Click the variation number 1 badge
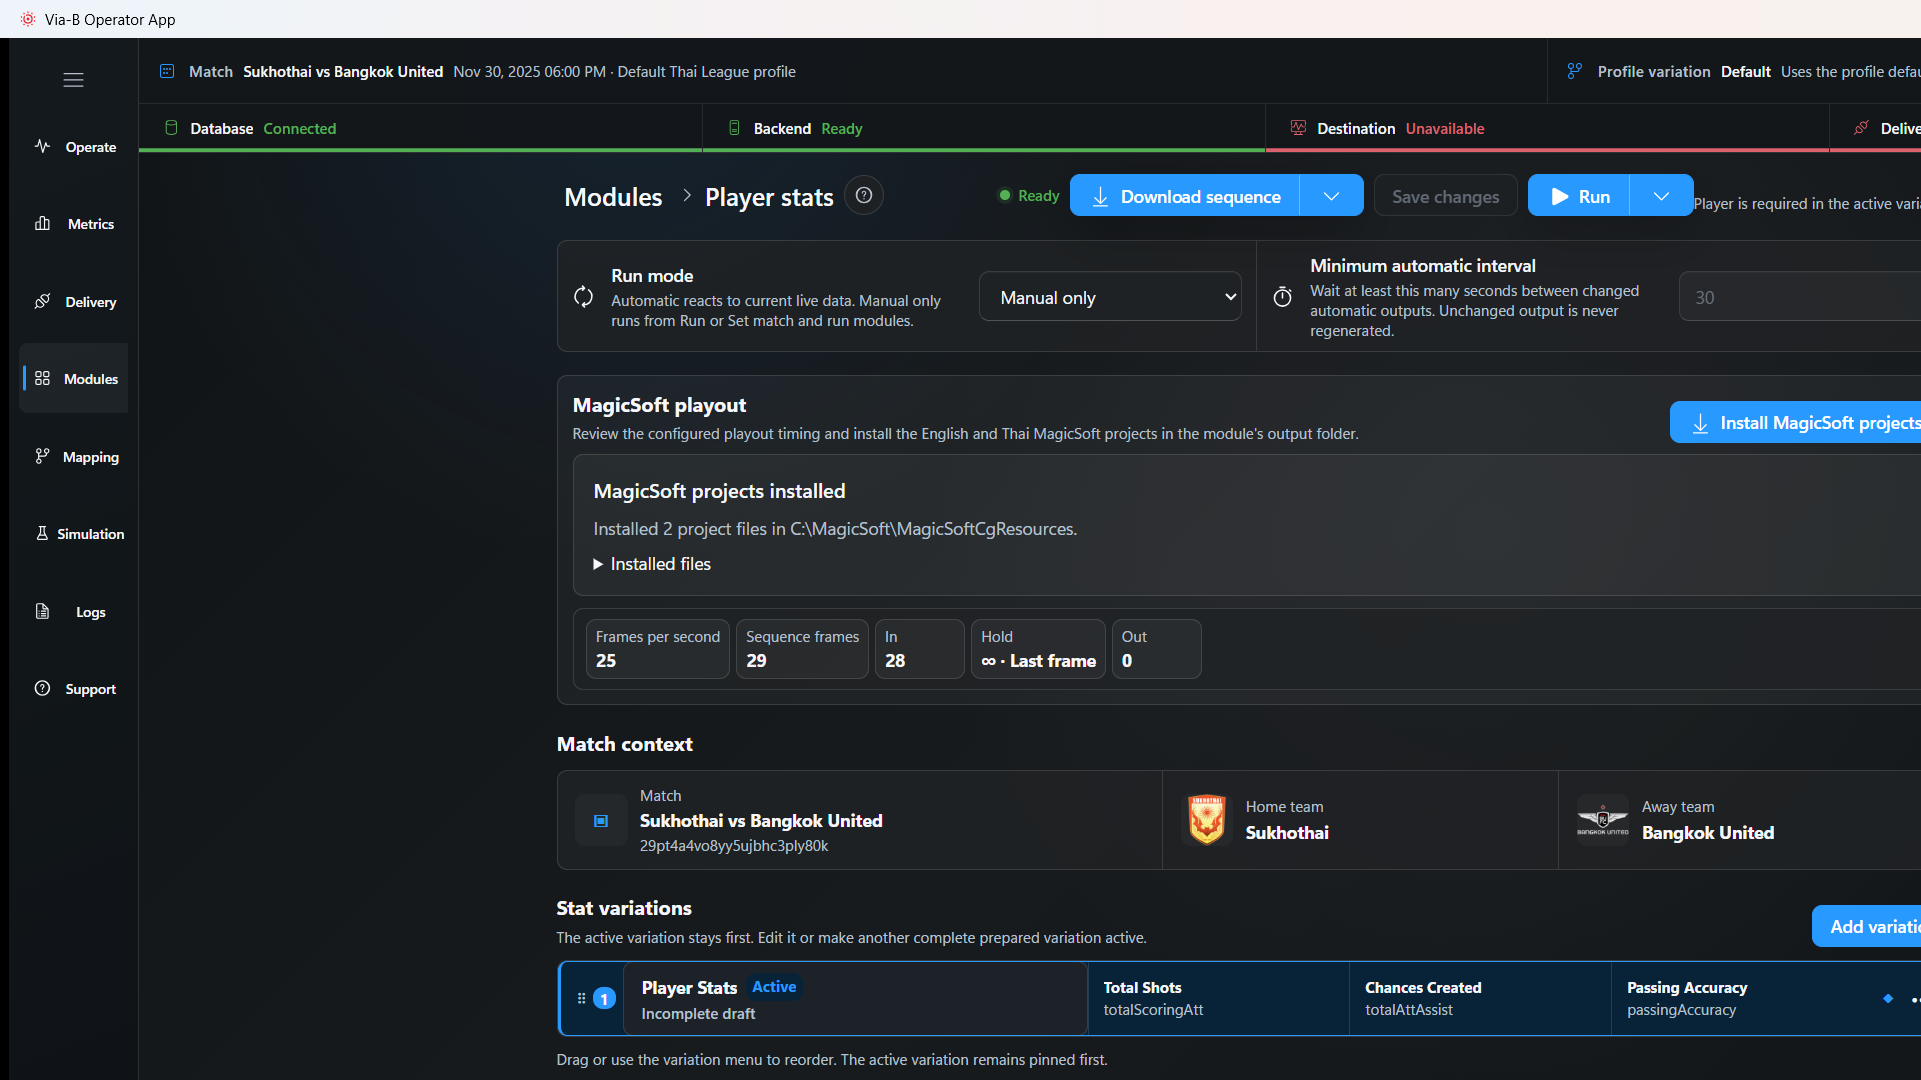1921x1080 pixels. pyautogui.click(x=605, y=999)
